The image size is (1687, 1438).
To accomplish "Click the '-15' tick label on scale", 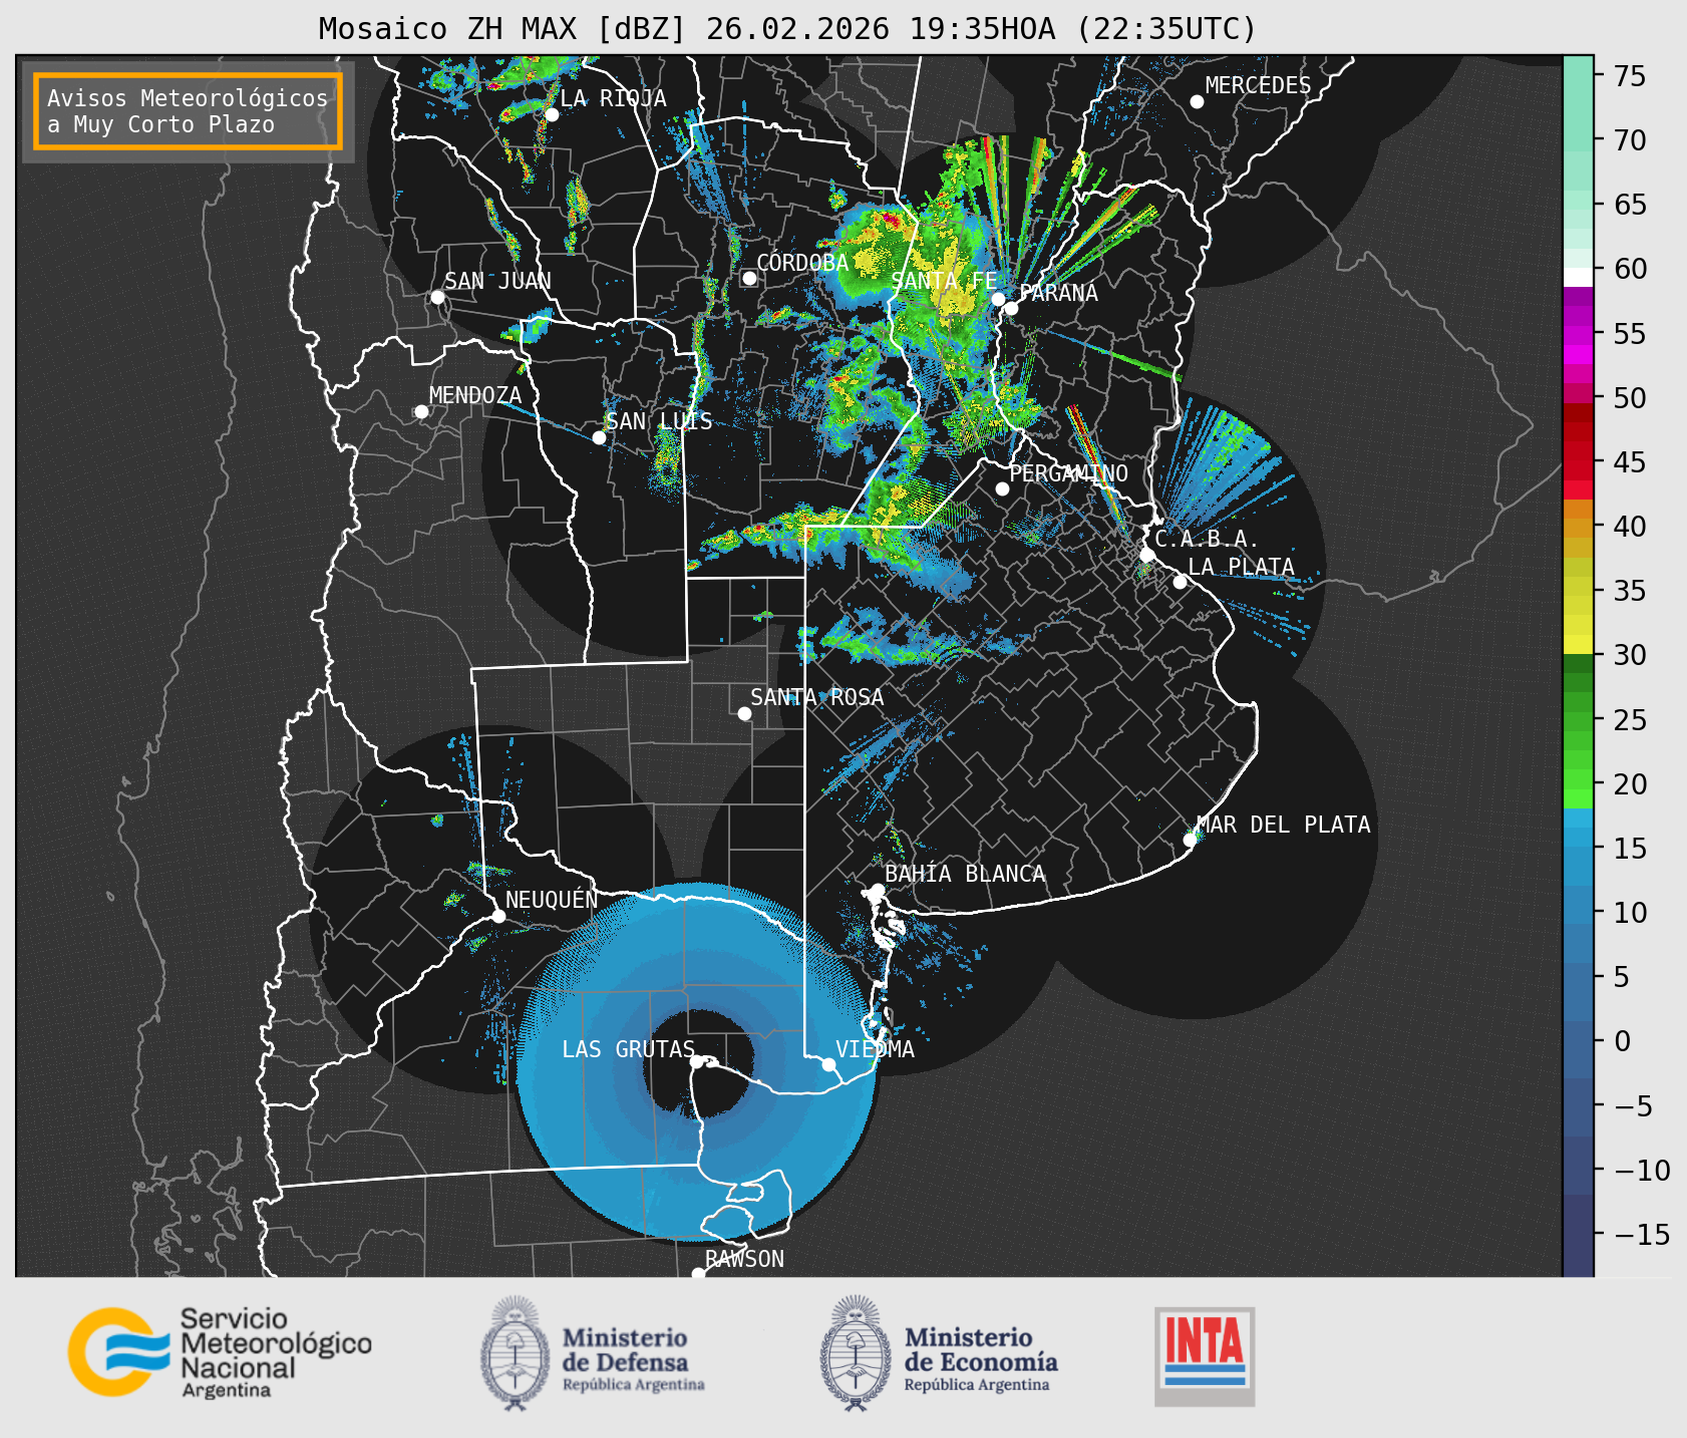I will [1640, 1234].
